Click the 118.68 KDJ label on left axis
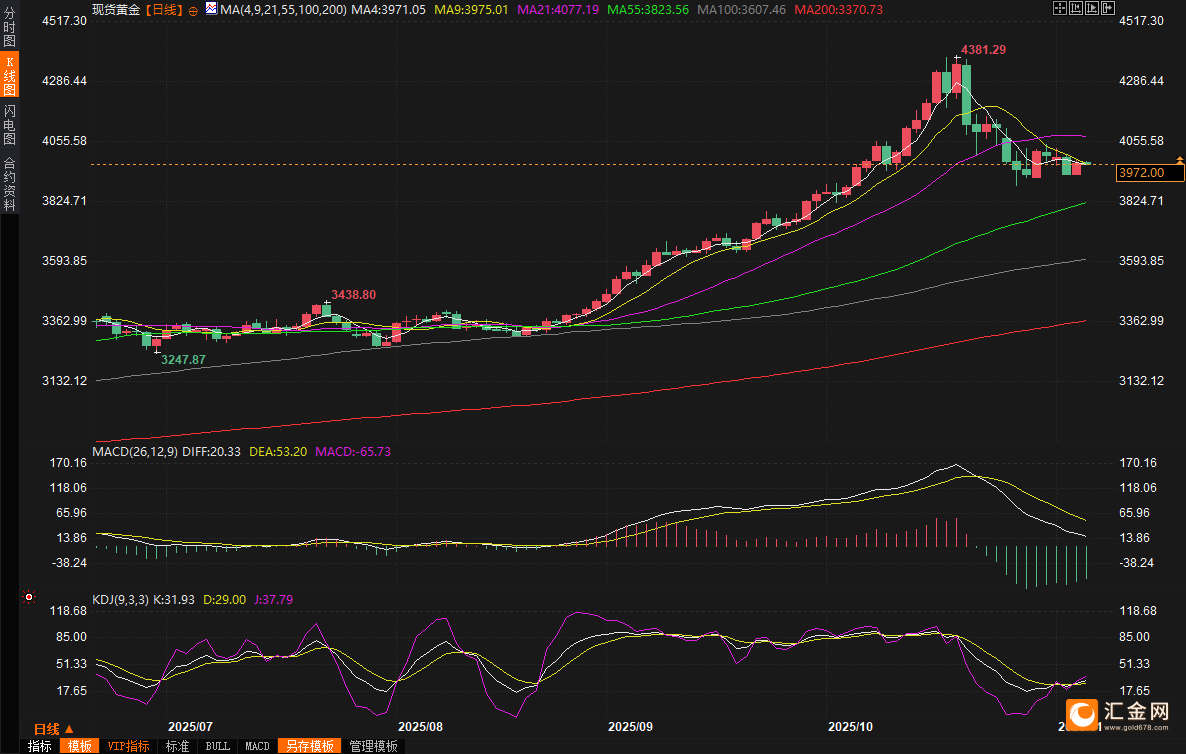The width and height of the screenshot is (1186, 754). point(68,611)
